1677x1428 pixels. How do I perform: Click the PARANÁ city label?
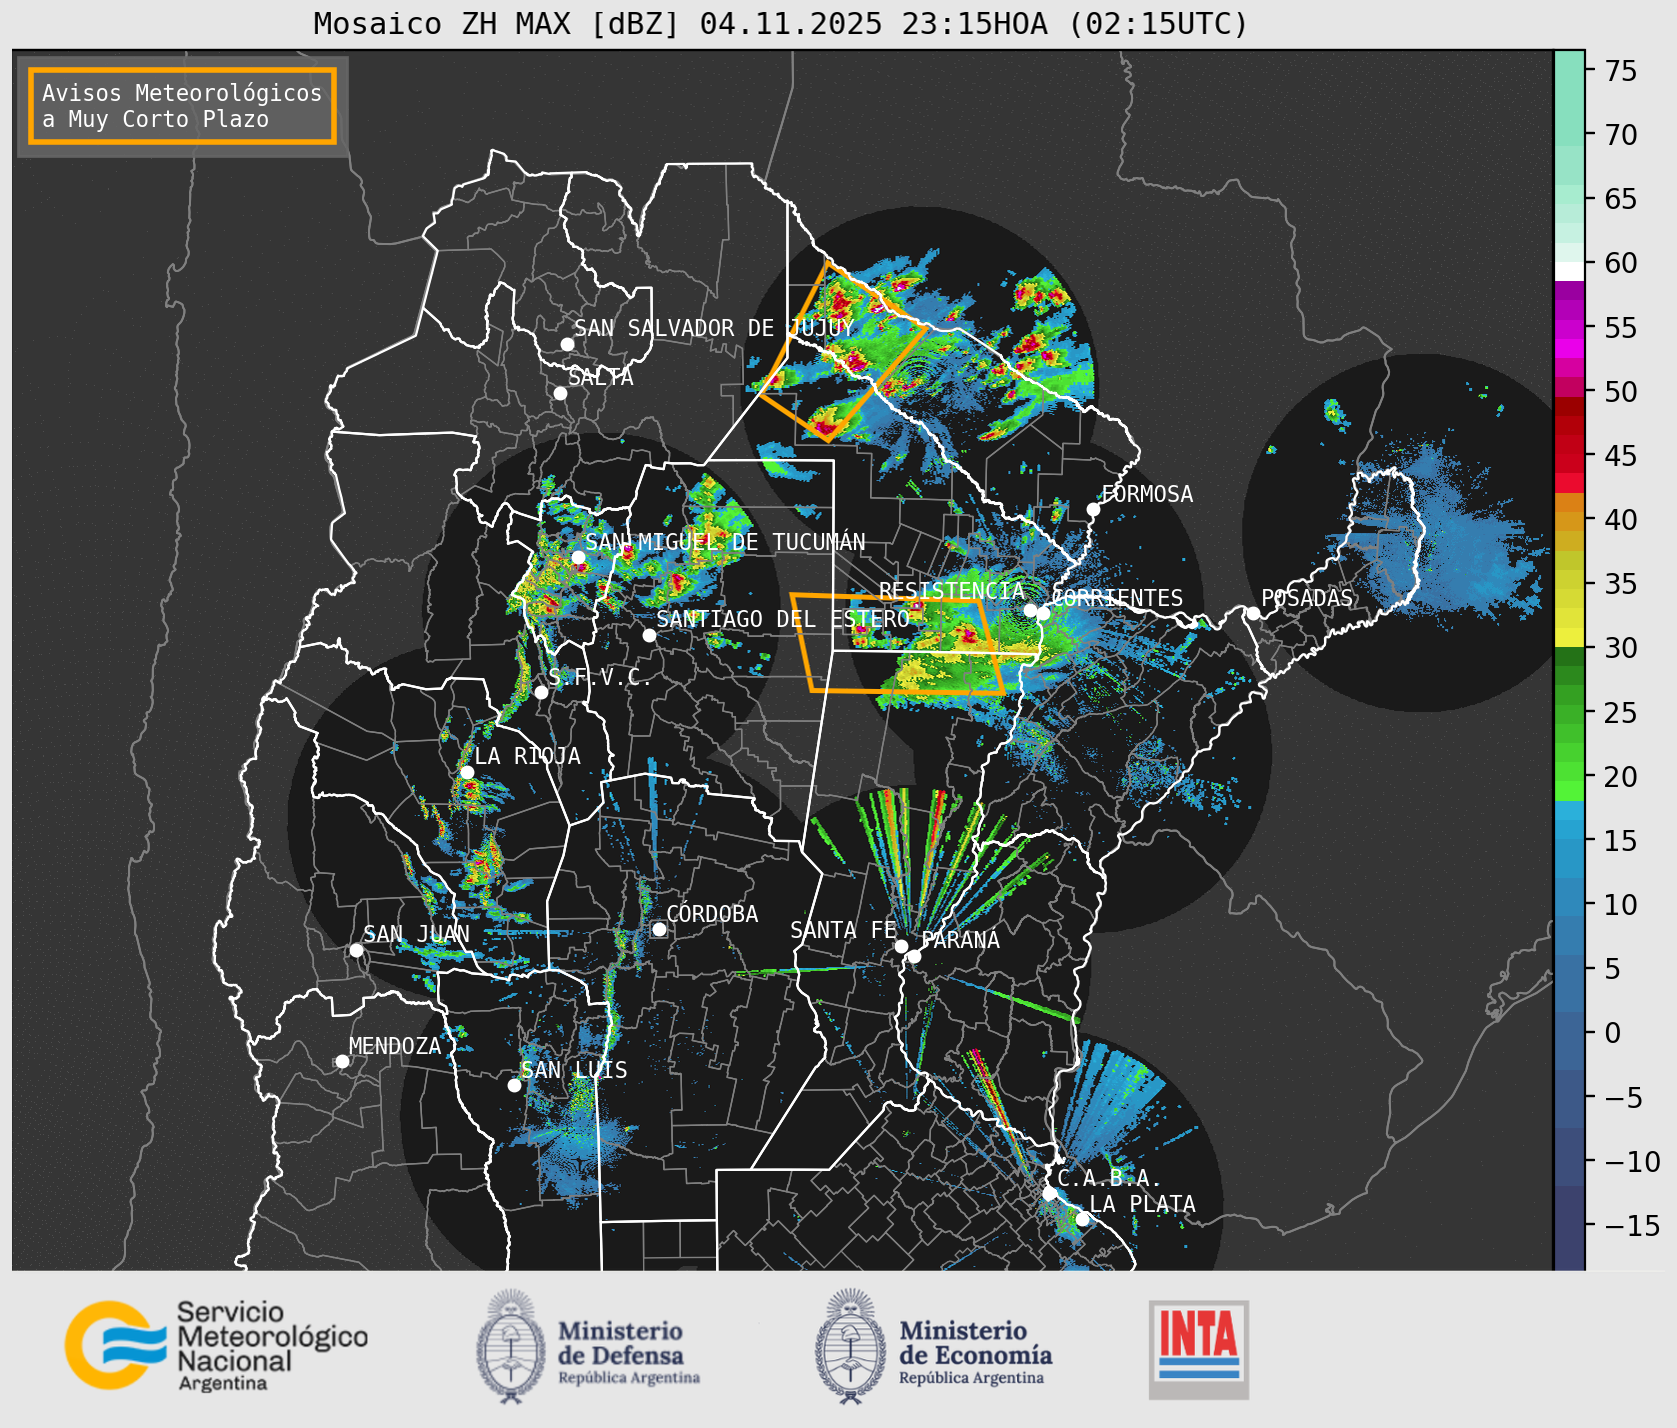click(961, 940)
